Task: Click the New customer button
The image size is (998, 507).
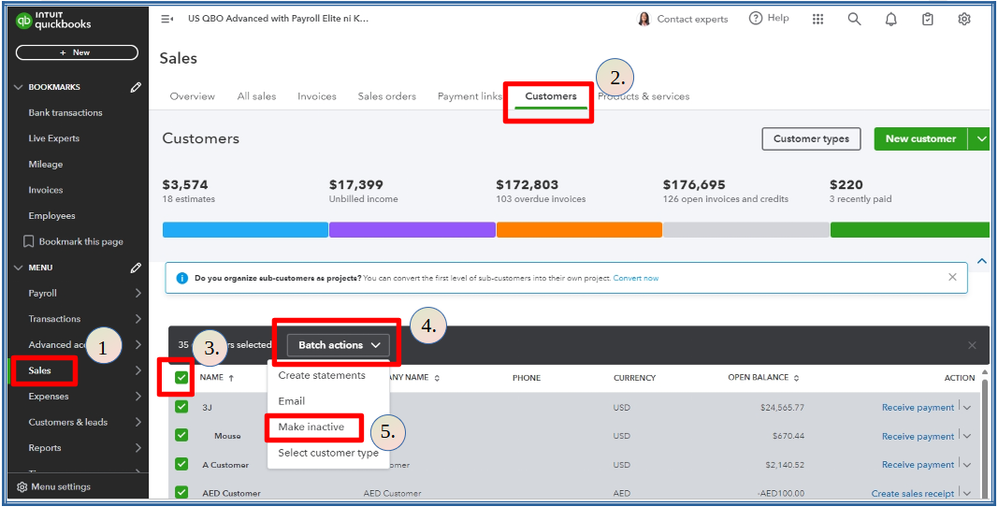Action: tap(921, 139)
